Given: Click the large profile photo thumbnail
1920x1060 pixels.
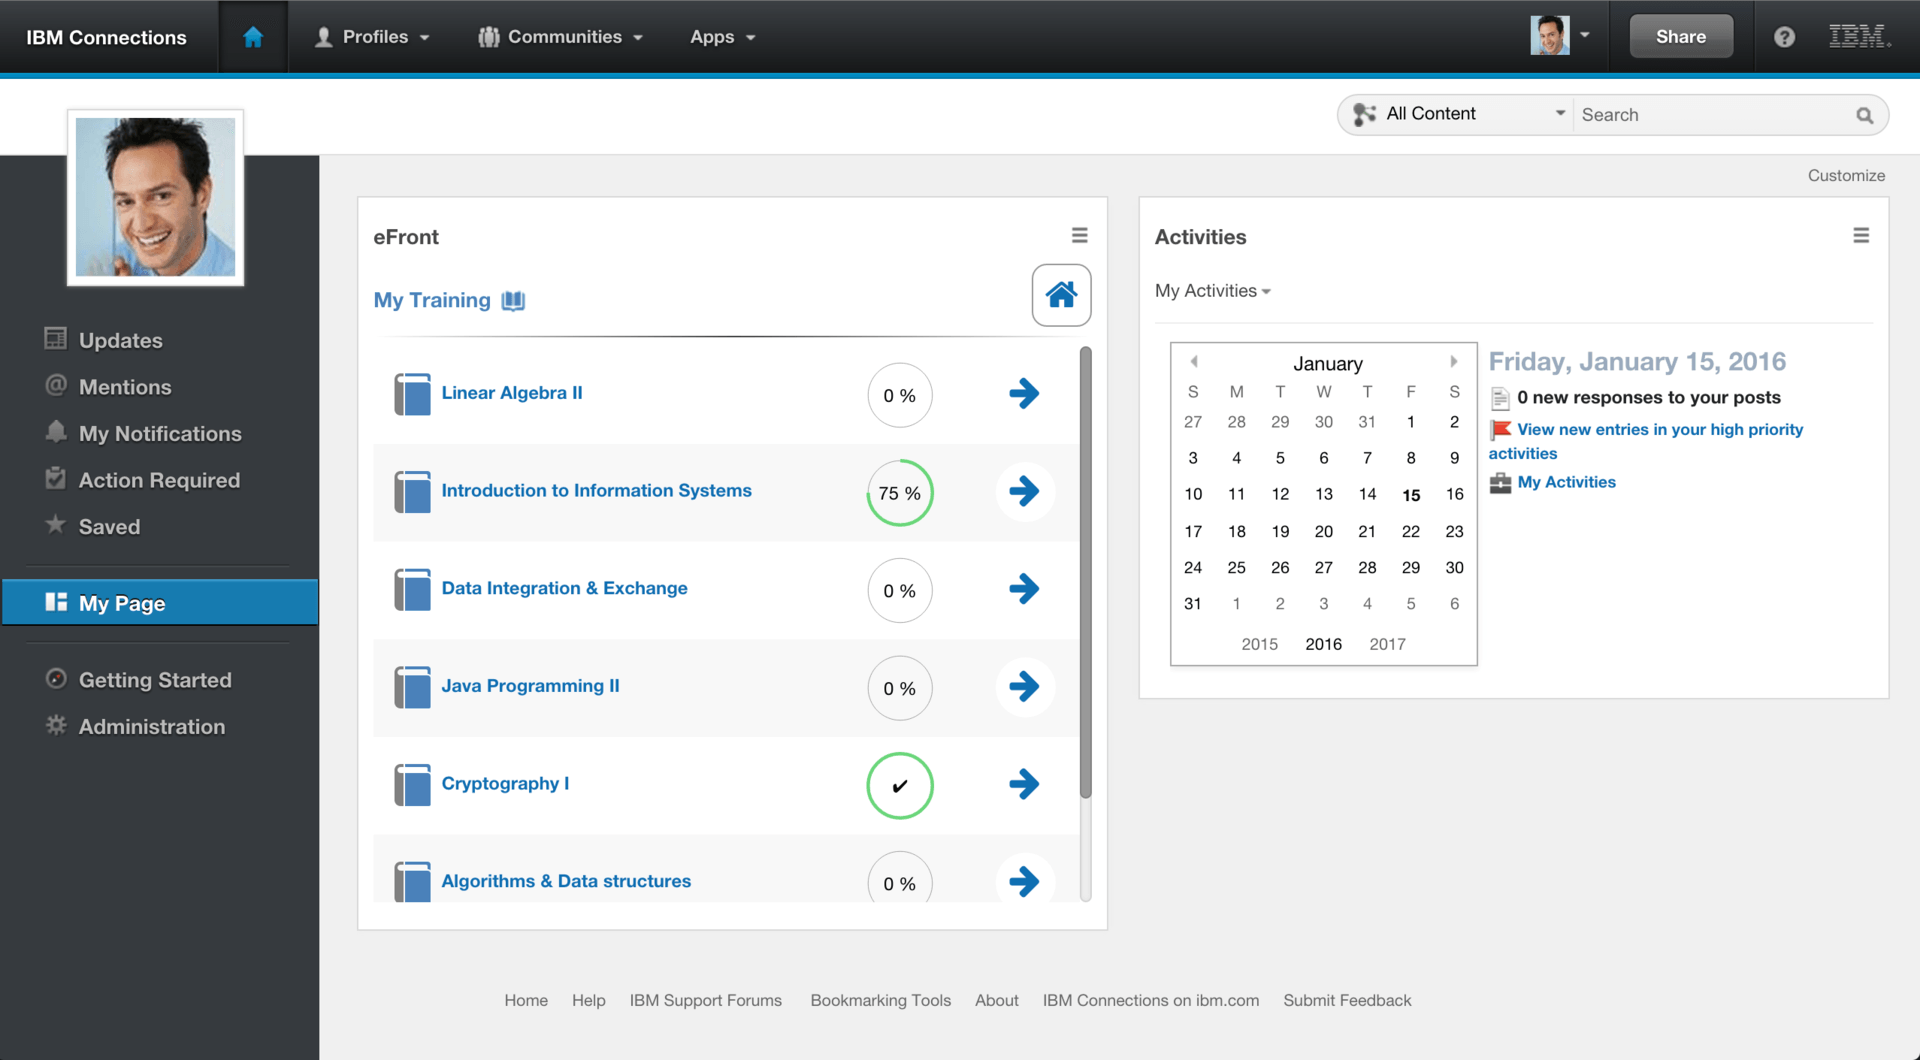Looking at the screenshot, I should point(155,197).
